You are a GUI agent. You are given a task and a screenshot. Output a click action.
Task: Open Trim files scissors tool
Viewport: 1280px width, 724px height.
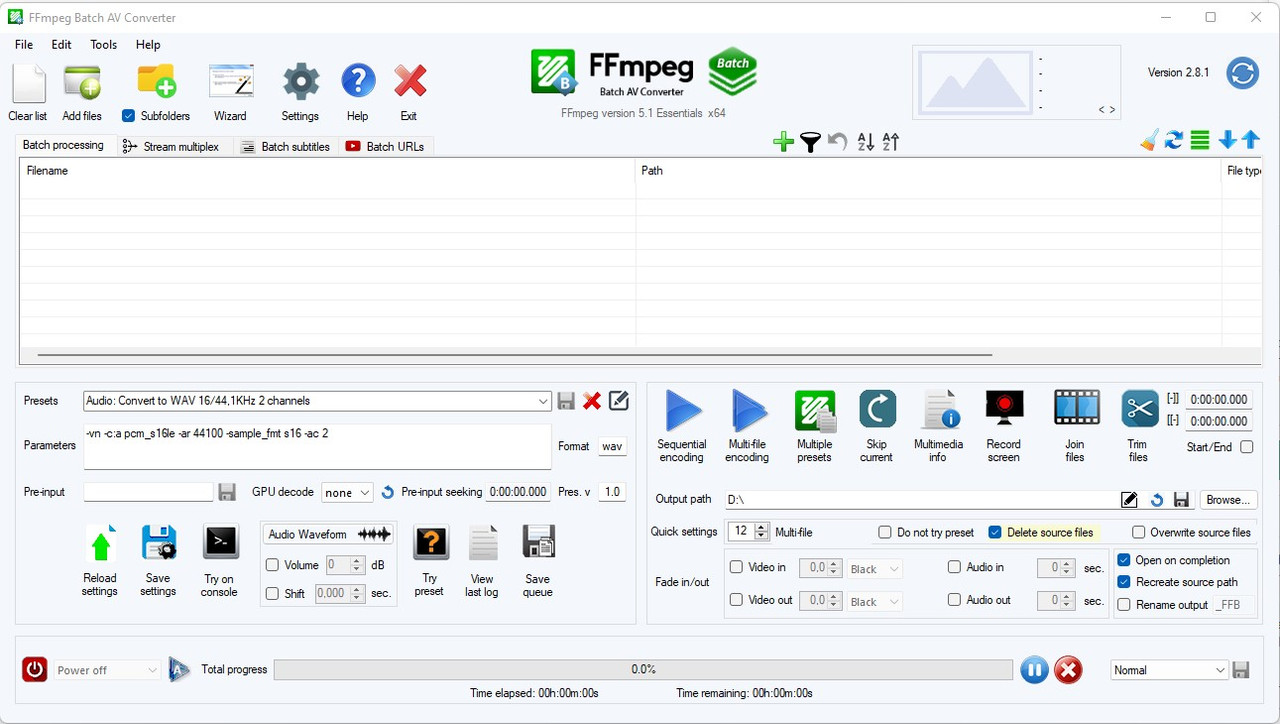coord(1139,408)
